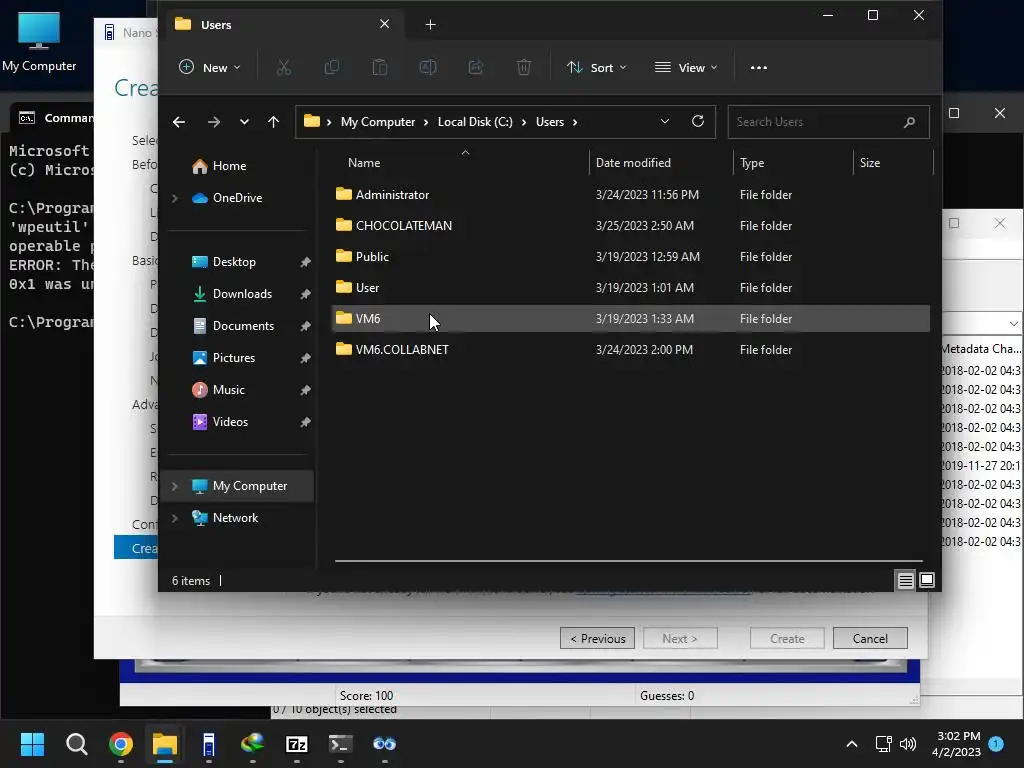Viewport: 1024px width, 768px height.
Task: Open address bar history dropdown
Action: click(x=665, y=121)
